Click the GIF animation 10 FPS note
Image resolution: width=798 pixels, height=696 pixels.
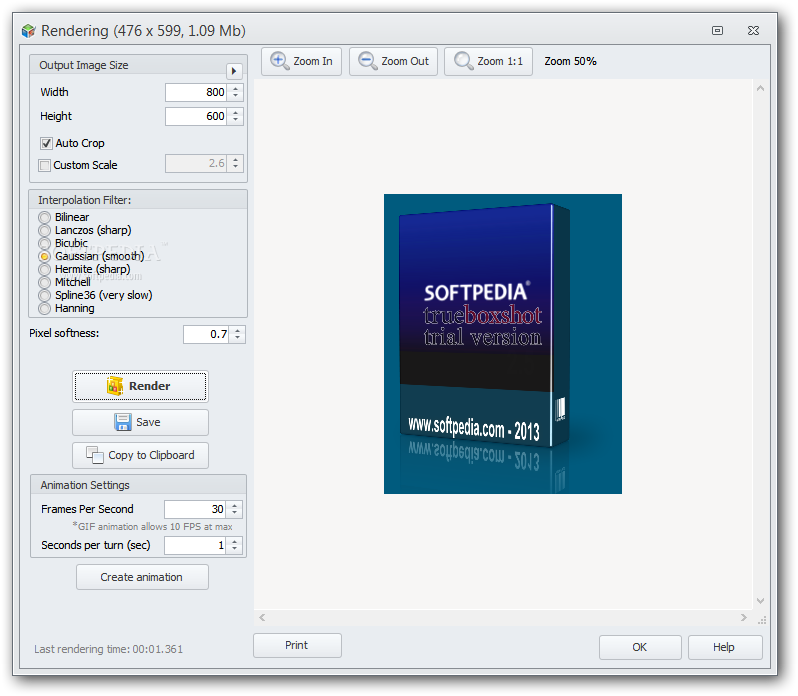click(x=153, y=527)
